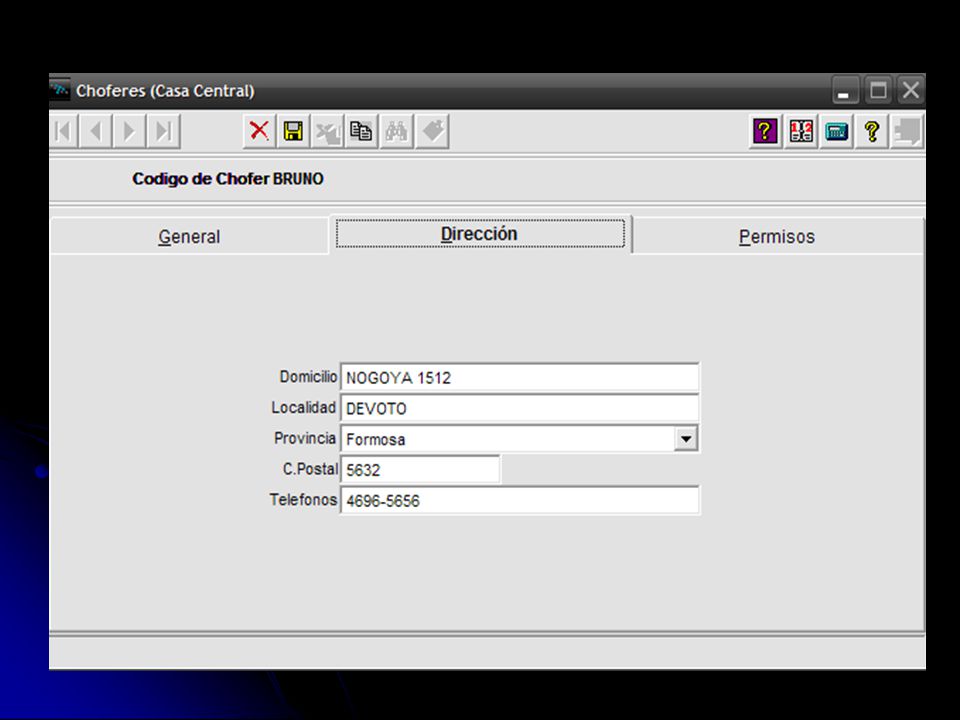This screenshot has height=720, width=960.
Task: Go to the last record arrow
Action: [163, 132]
